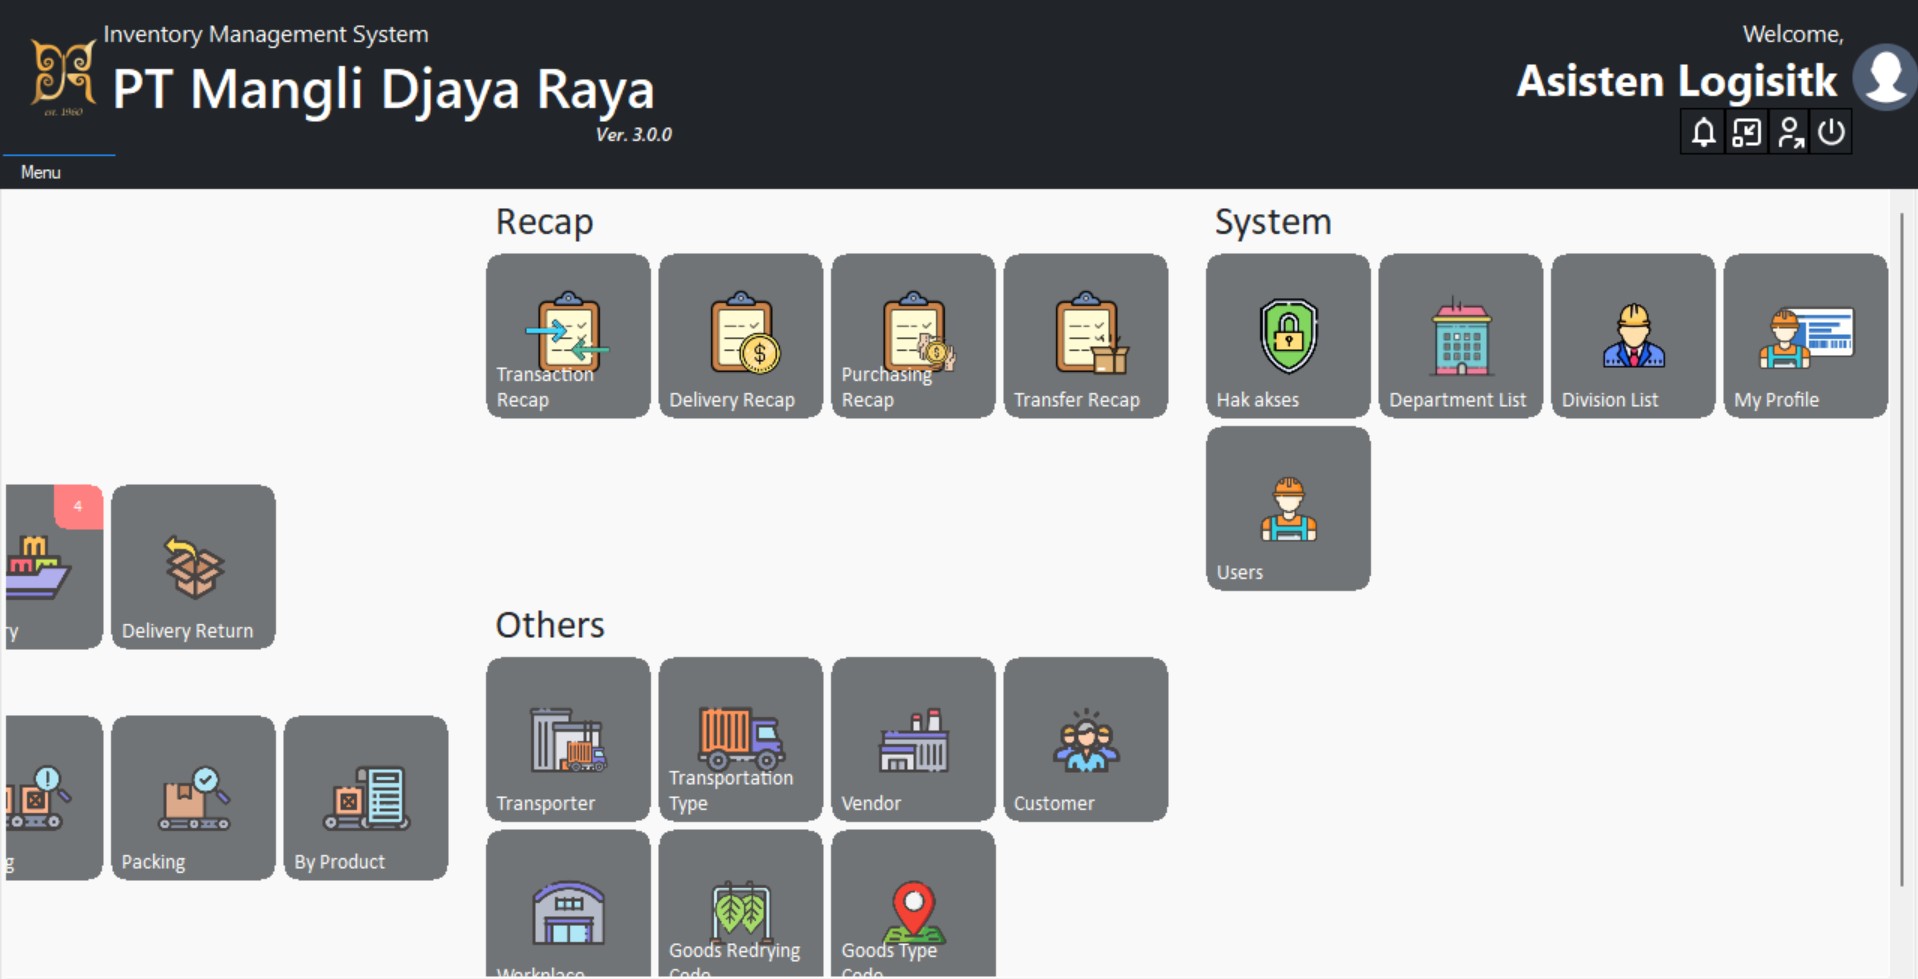Open the Goods Type Code tile

click(x=913, y=904)
